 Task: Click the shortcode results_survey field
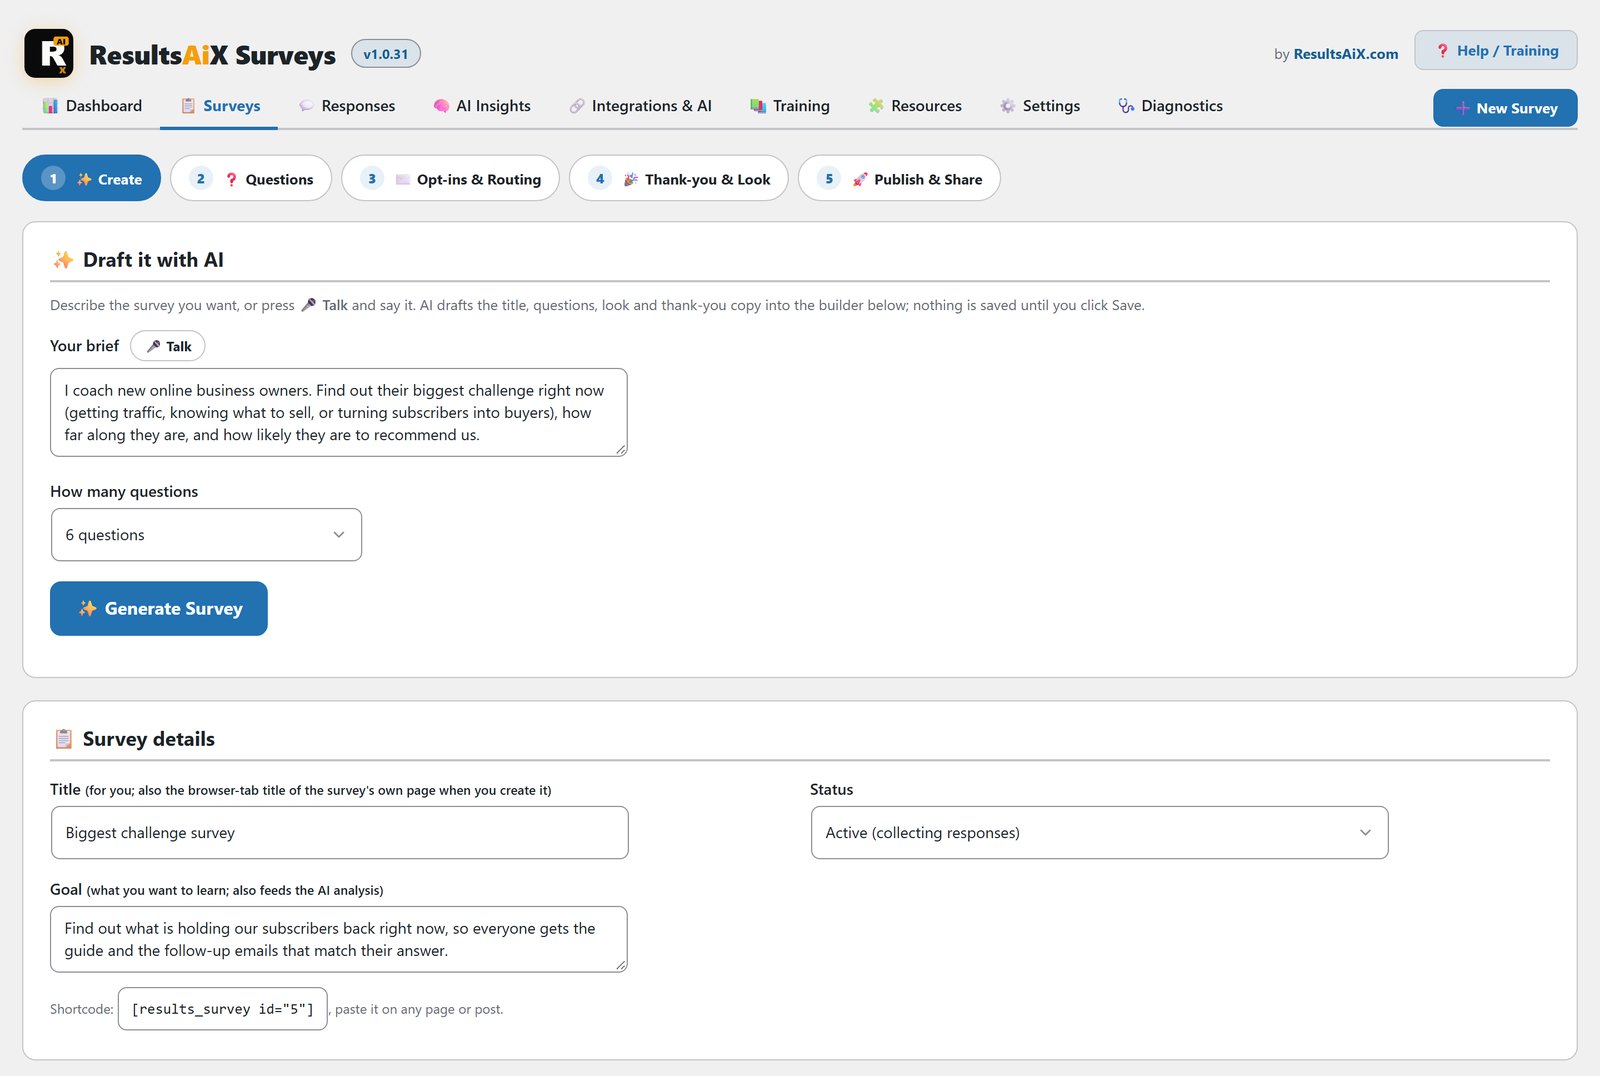point(223,1009)
